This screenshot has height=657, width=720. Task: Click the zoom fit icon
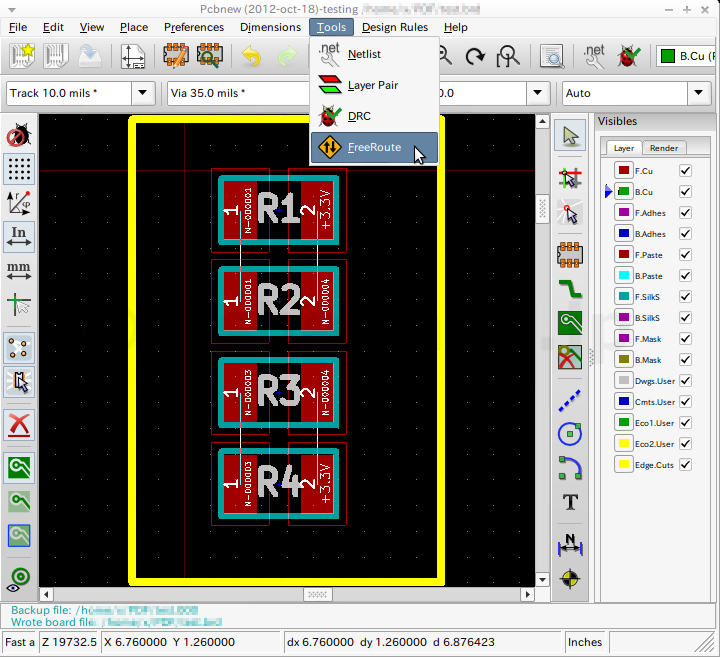(508, 56)
